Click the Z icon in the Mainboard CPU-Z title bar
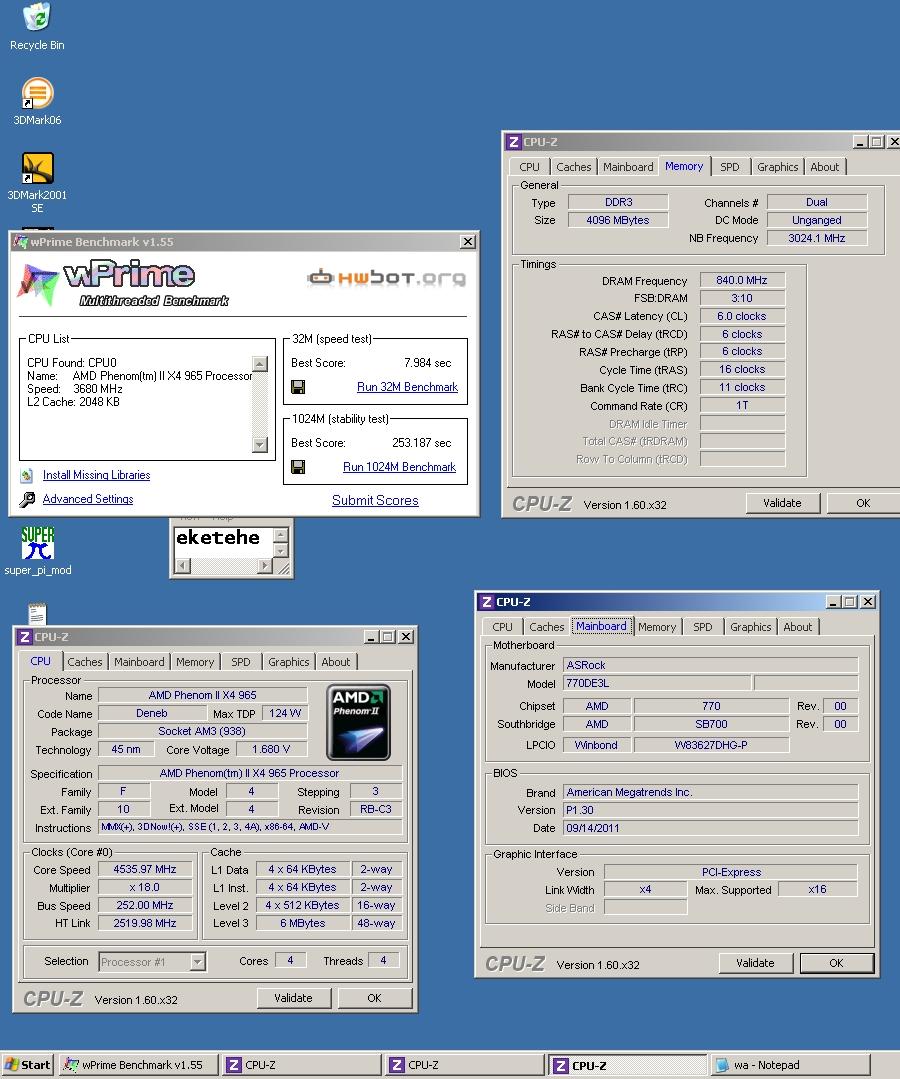This screenshot has width=900, height=1079. [486, 601]
